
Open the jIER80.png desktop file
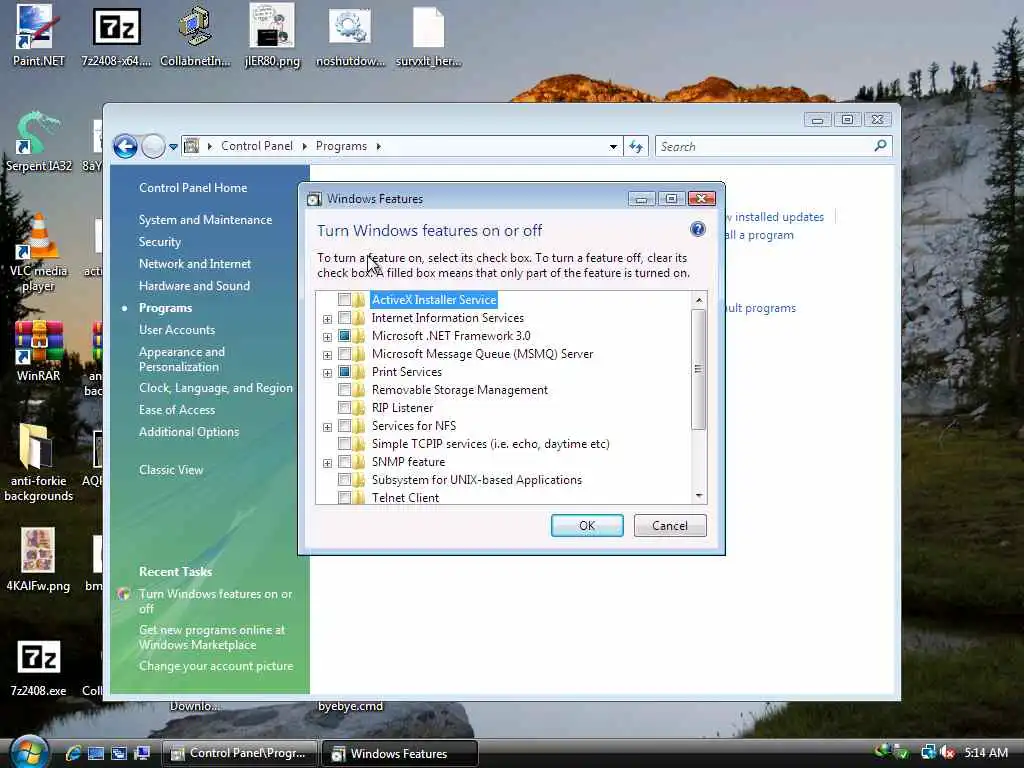coord(272,34)
